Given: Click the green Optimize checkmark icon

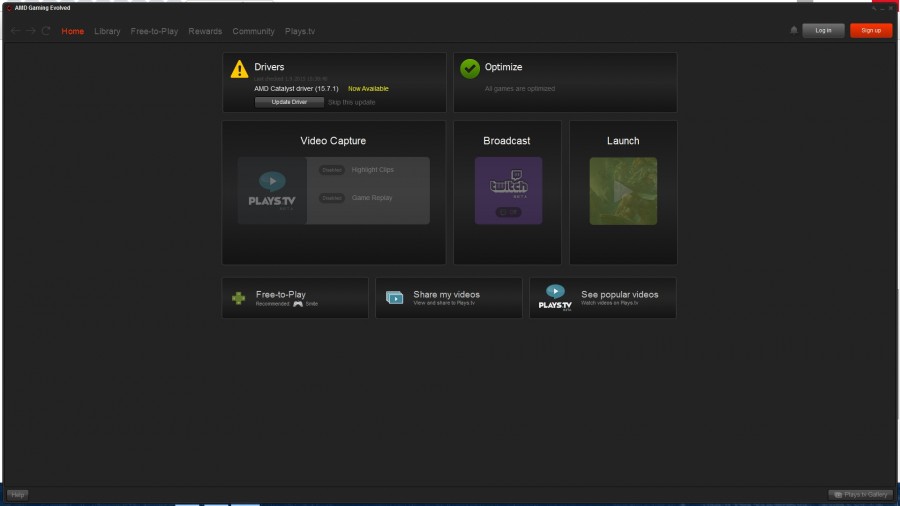Looking at the screenshot, I should coord(469,68).
